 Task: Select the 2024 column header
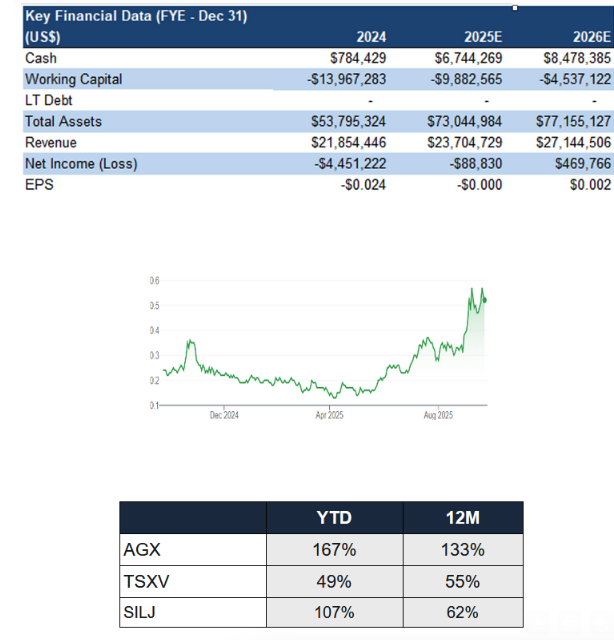pos(371,38)
